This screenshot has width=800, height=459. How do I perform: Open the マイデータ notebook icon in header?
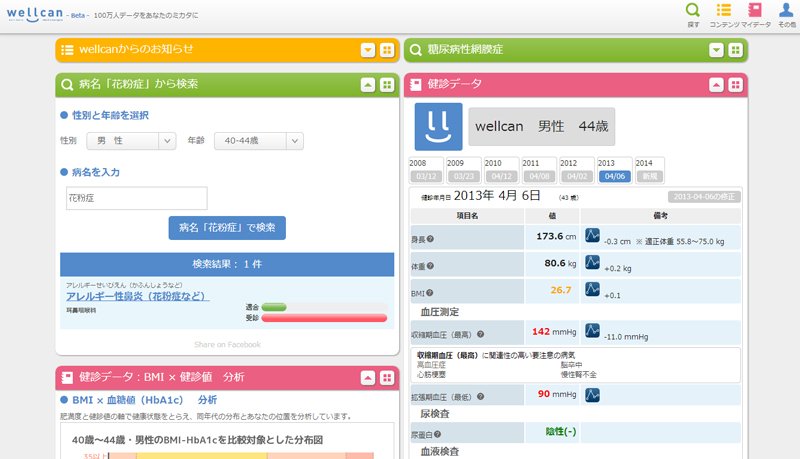coord(755,10)
